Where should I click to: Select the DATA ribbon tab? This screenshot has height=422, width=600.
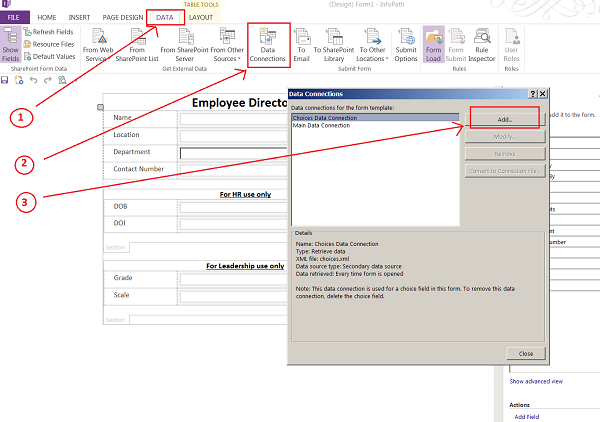pos(165,18)
